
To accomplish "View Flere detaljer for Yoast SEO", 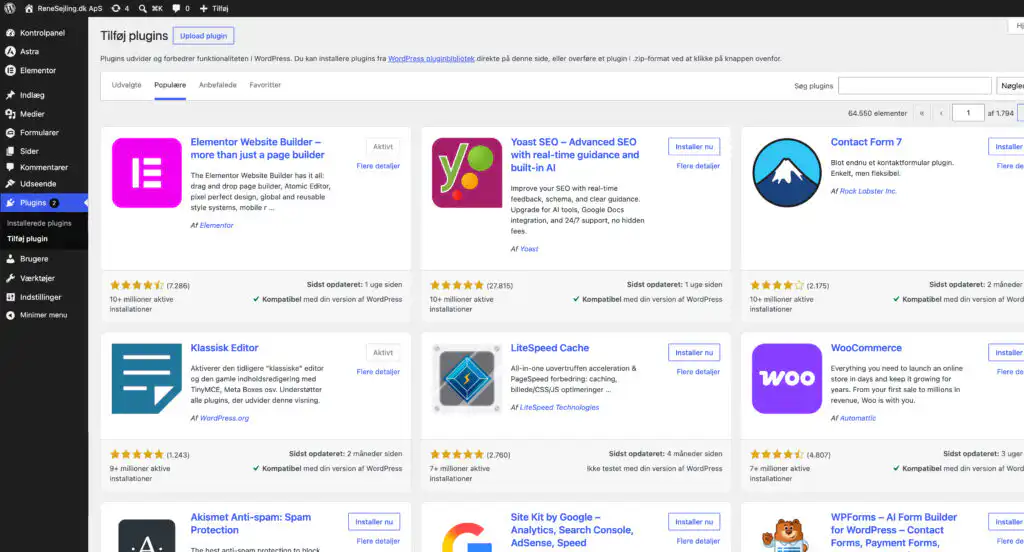I will coord(698,166).
